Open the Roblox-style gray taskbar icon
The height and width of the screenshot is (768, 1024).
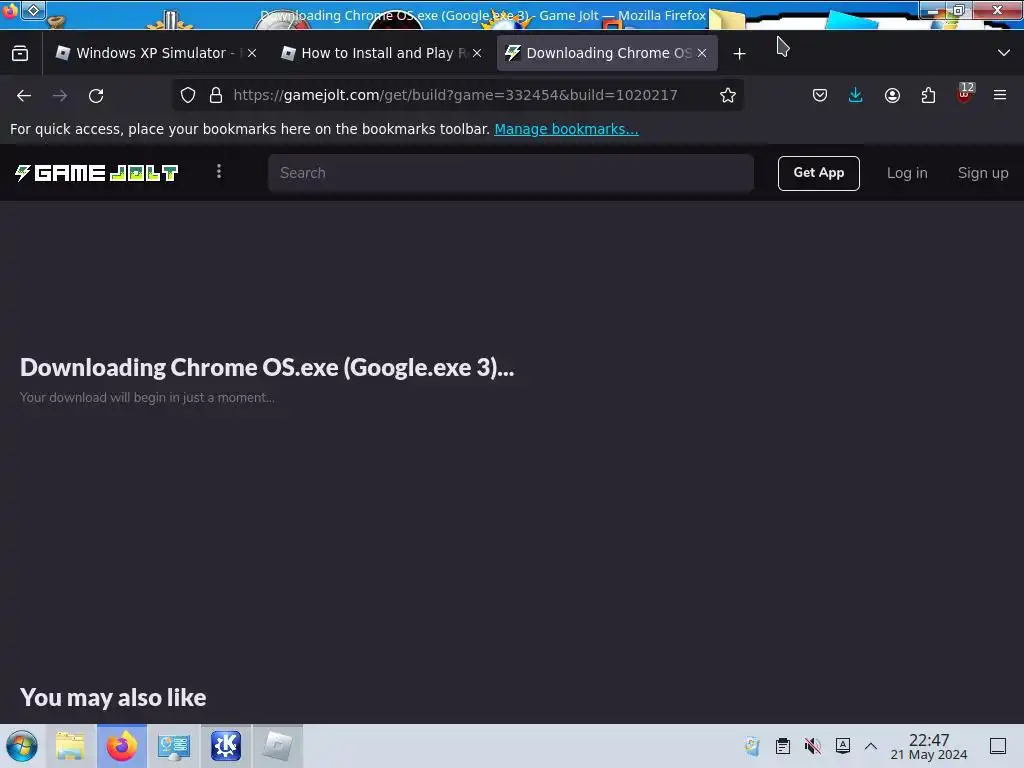pos(278,746)
